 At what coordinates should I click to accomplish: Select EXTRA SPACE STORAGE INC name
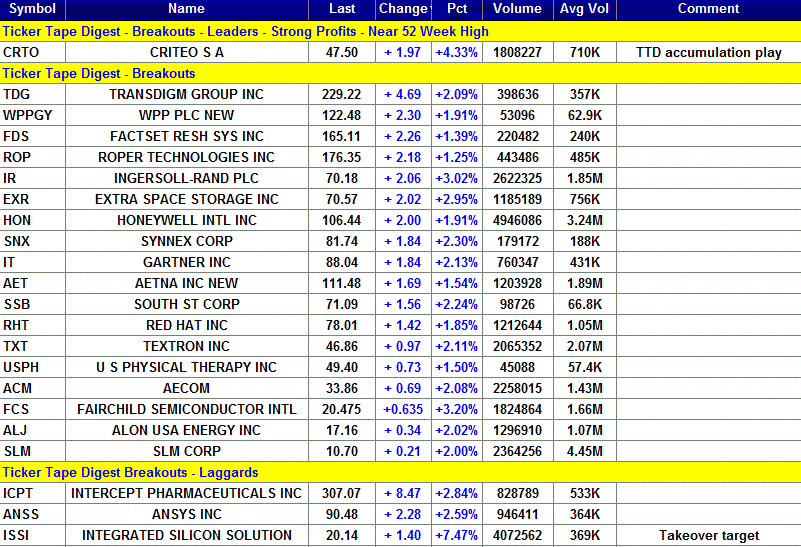tap(186, 199)
